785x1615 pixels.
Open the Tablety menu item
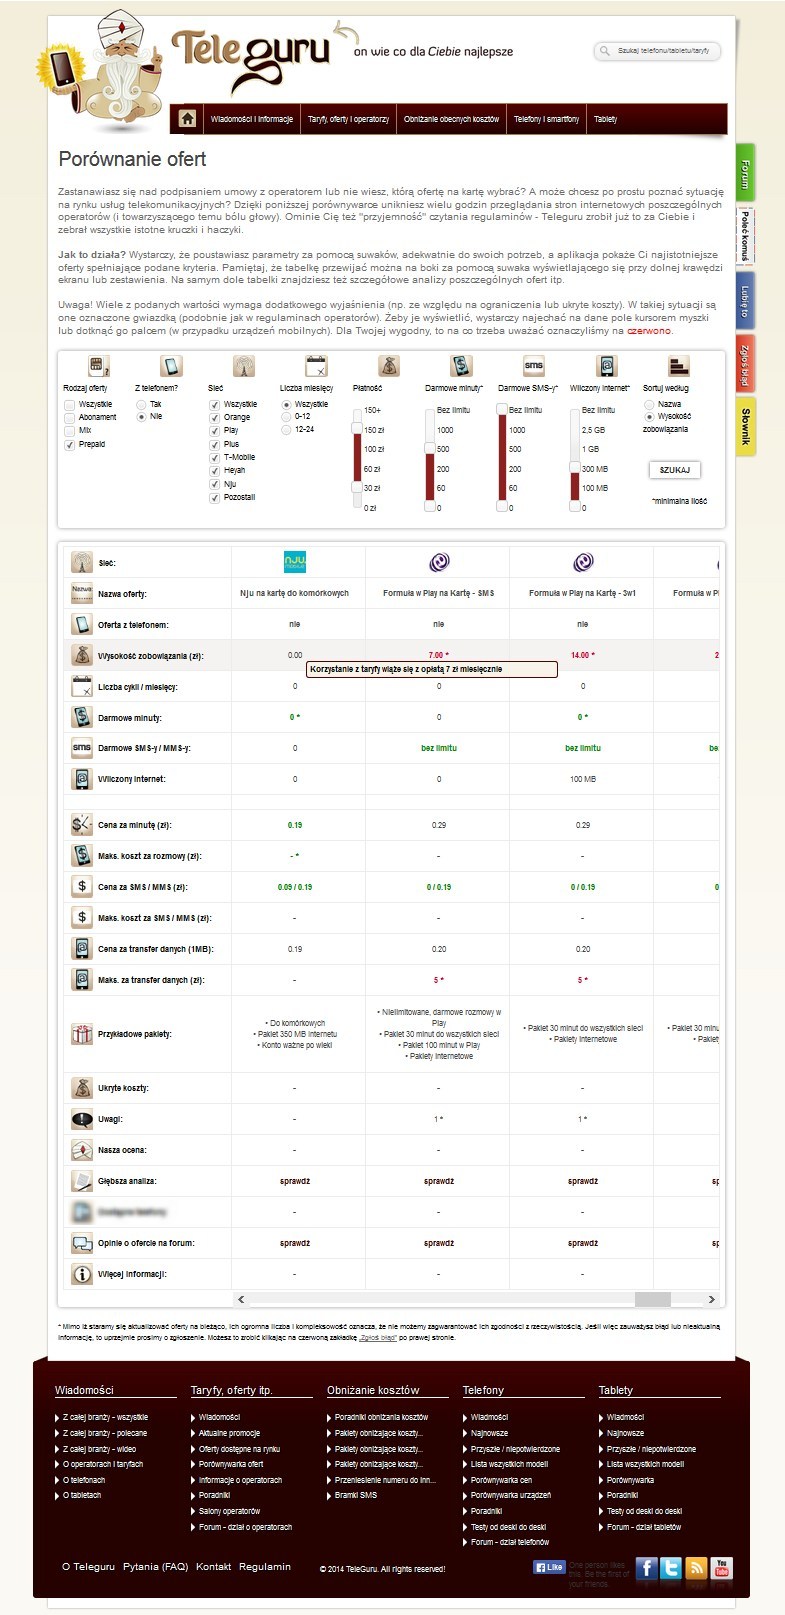pyautogui.click(x=606, y=119)
